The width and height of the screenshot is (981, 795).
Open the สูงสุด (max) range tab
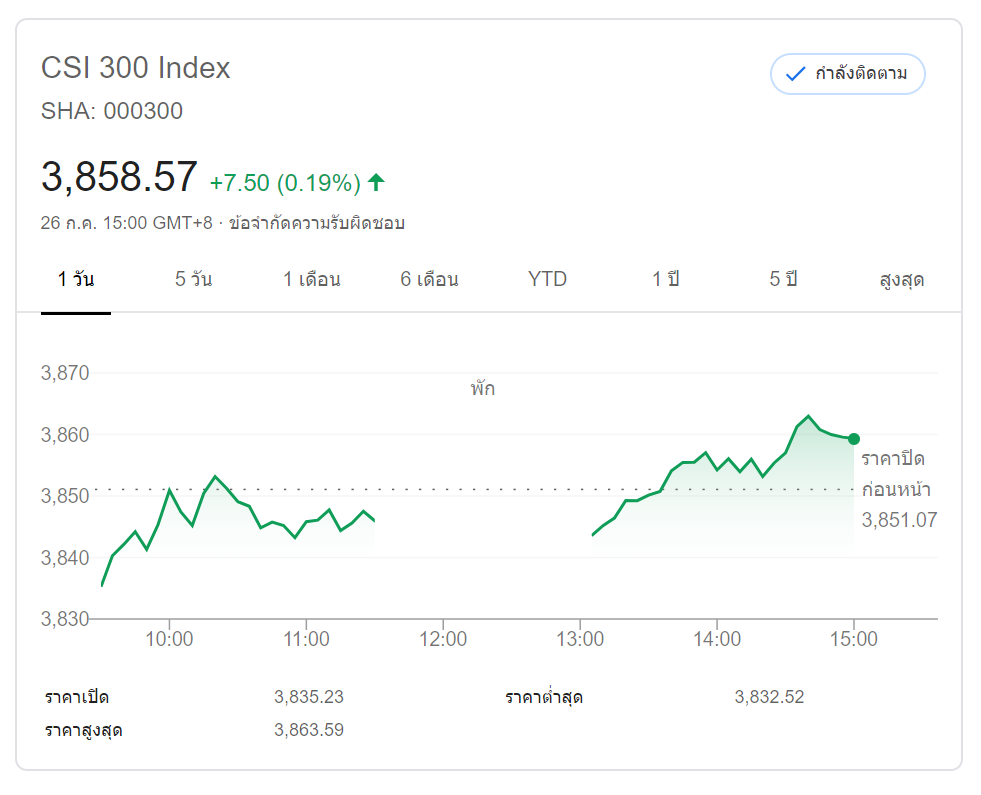(x=901, y=280)
